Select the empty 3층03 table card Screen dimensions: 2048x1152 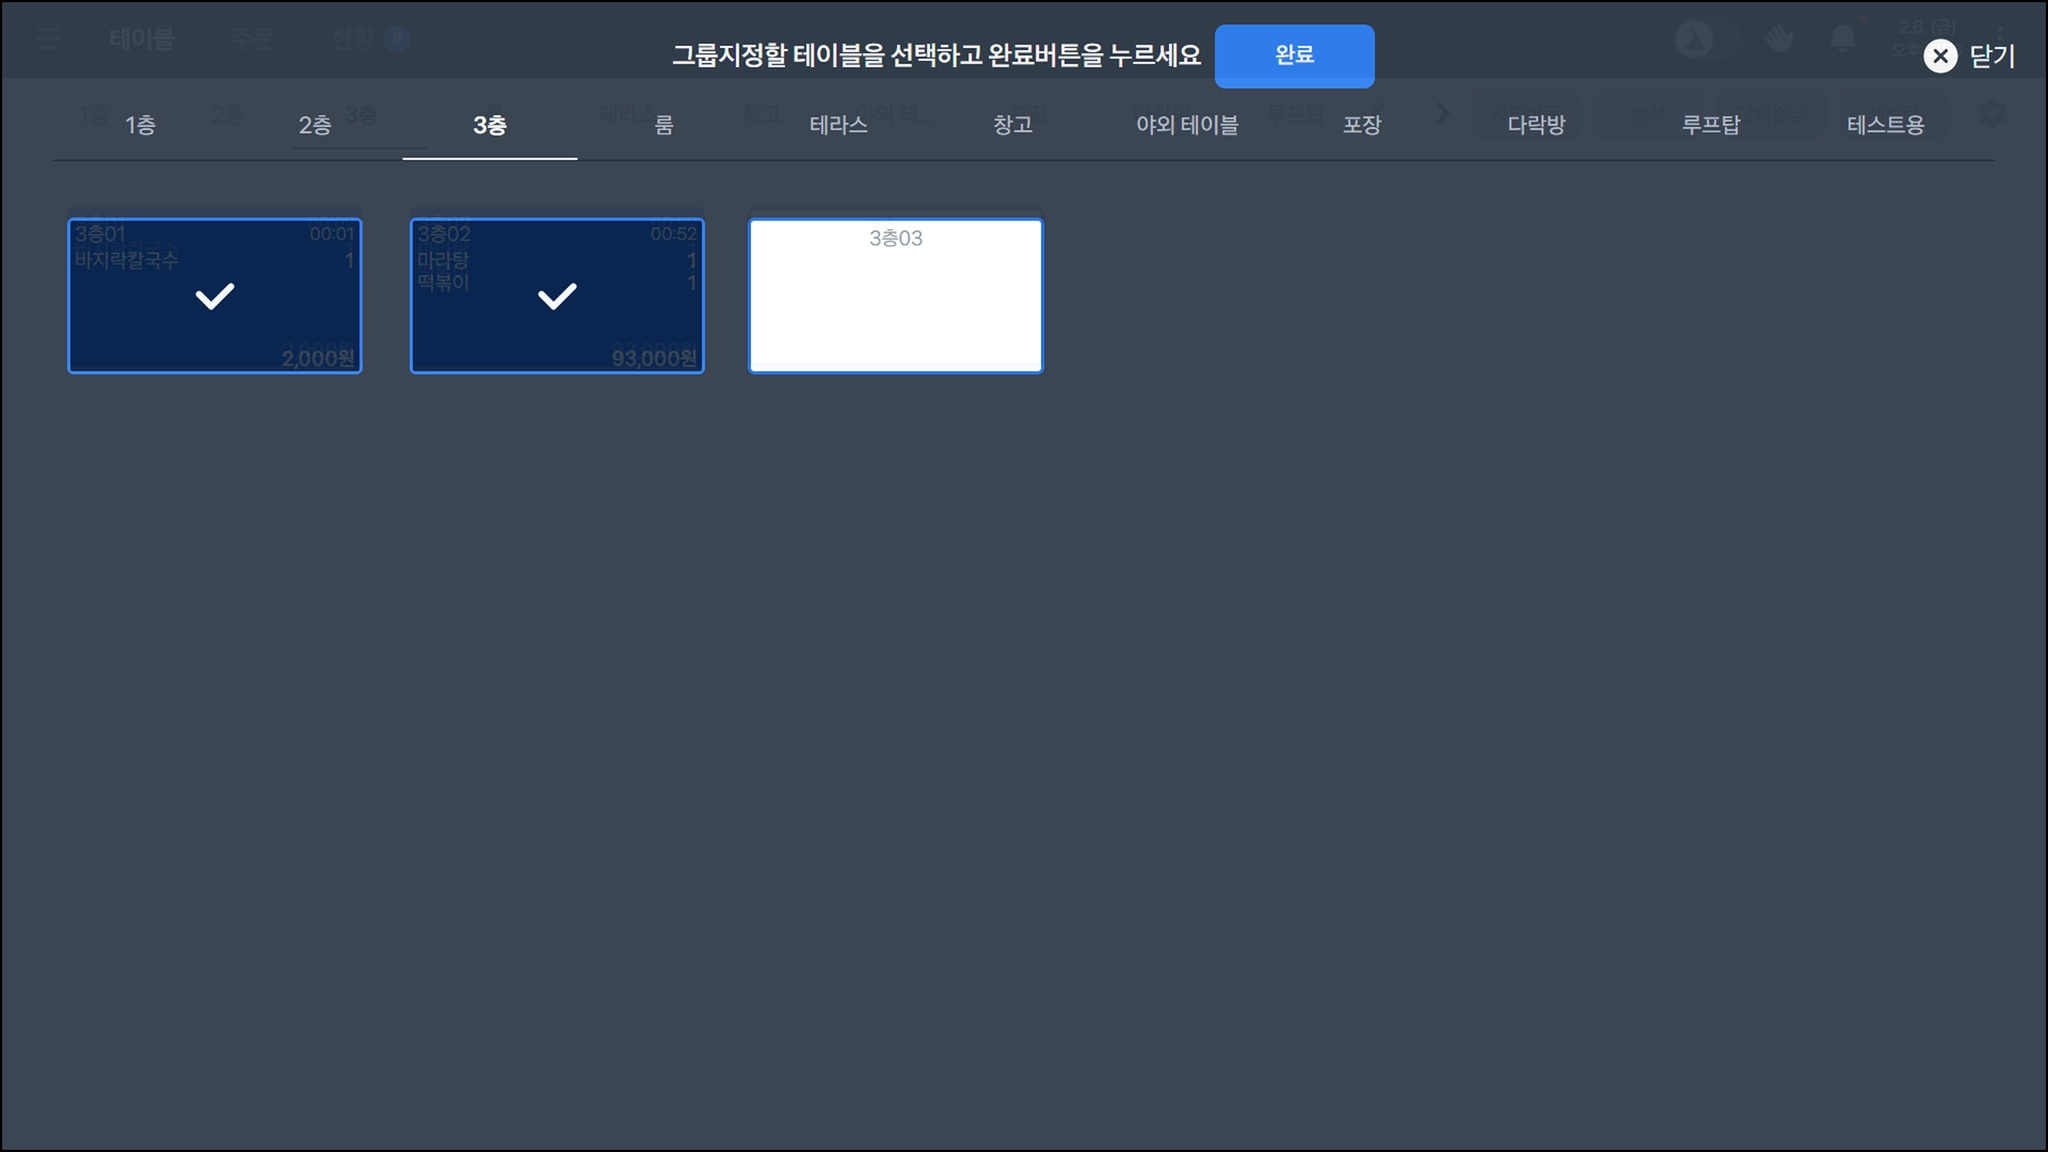(x=895, y=296)
